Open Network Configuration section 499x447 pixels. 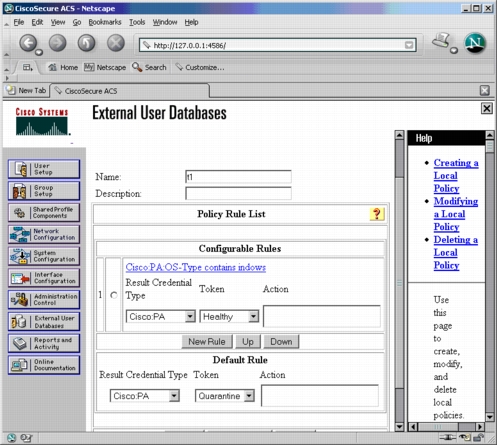point(44,235)
